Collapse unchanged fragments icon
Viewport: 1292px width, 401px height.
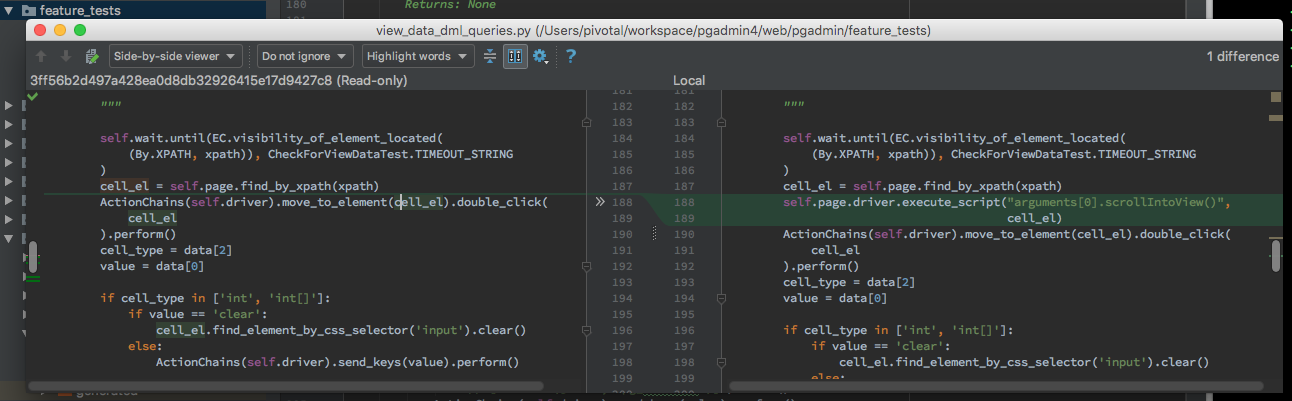pyautogui.click(x=490, y=57)
